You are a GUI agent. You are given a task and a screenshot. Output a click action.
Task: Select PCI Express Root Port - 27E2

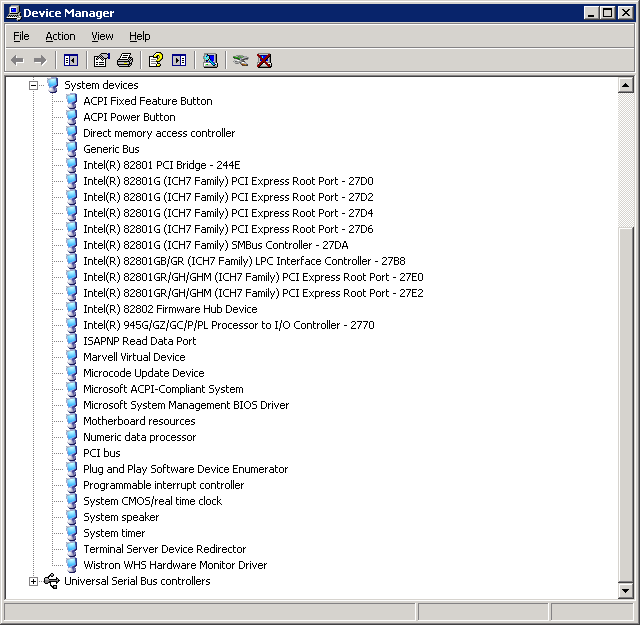tap(253, 293)
